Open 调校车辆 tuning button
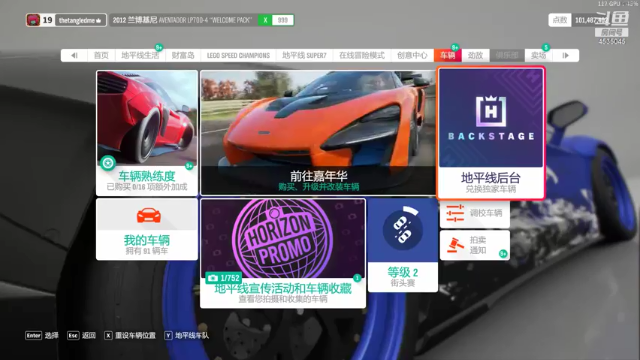The width and height of the screenshot is (640, 360). click(x=475, y=213)
